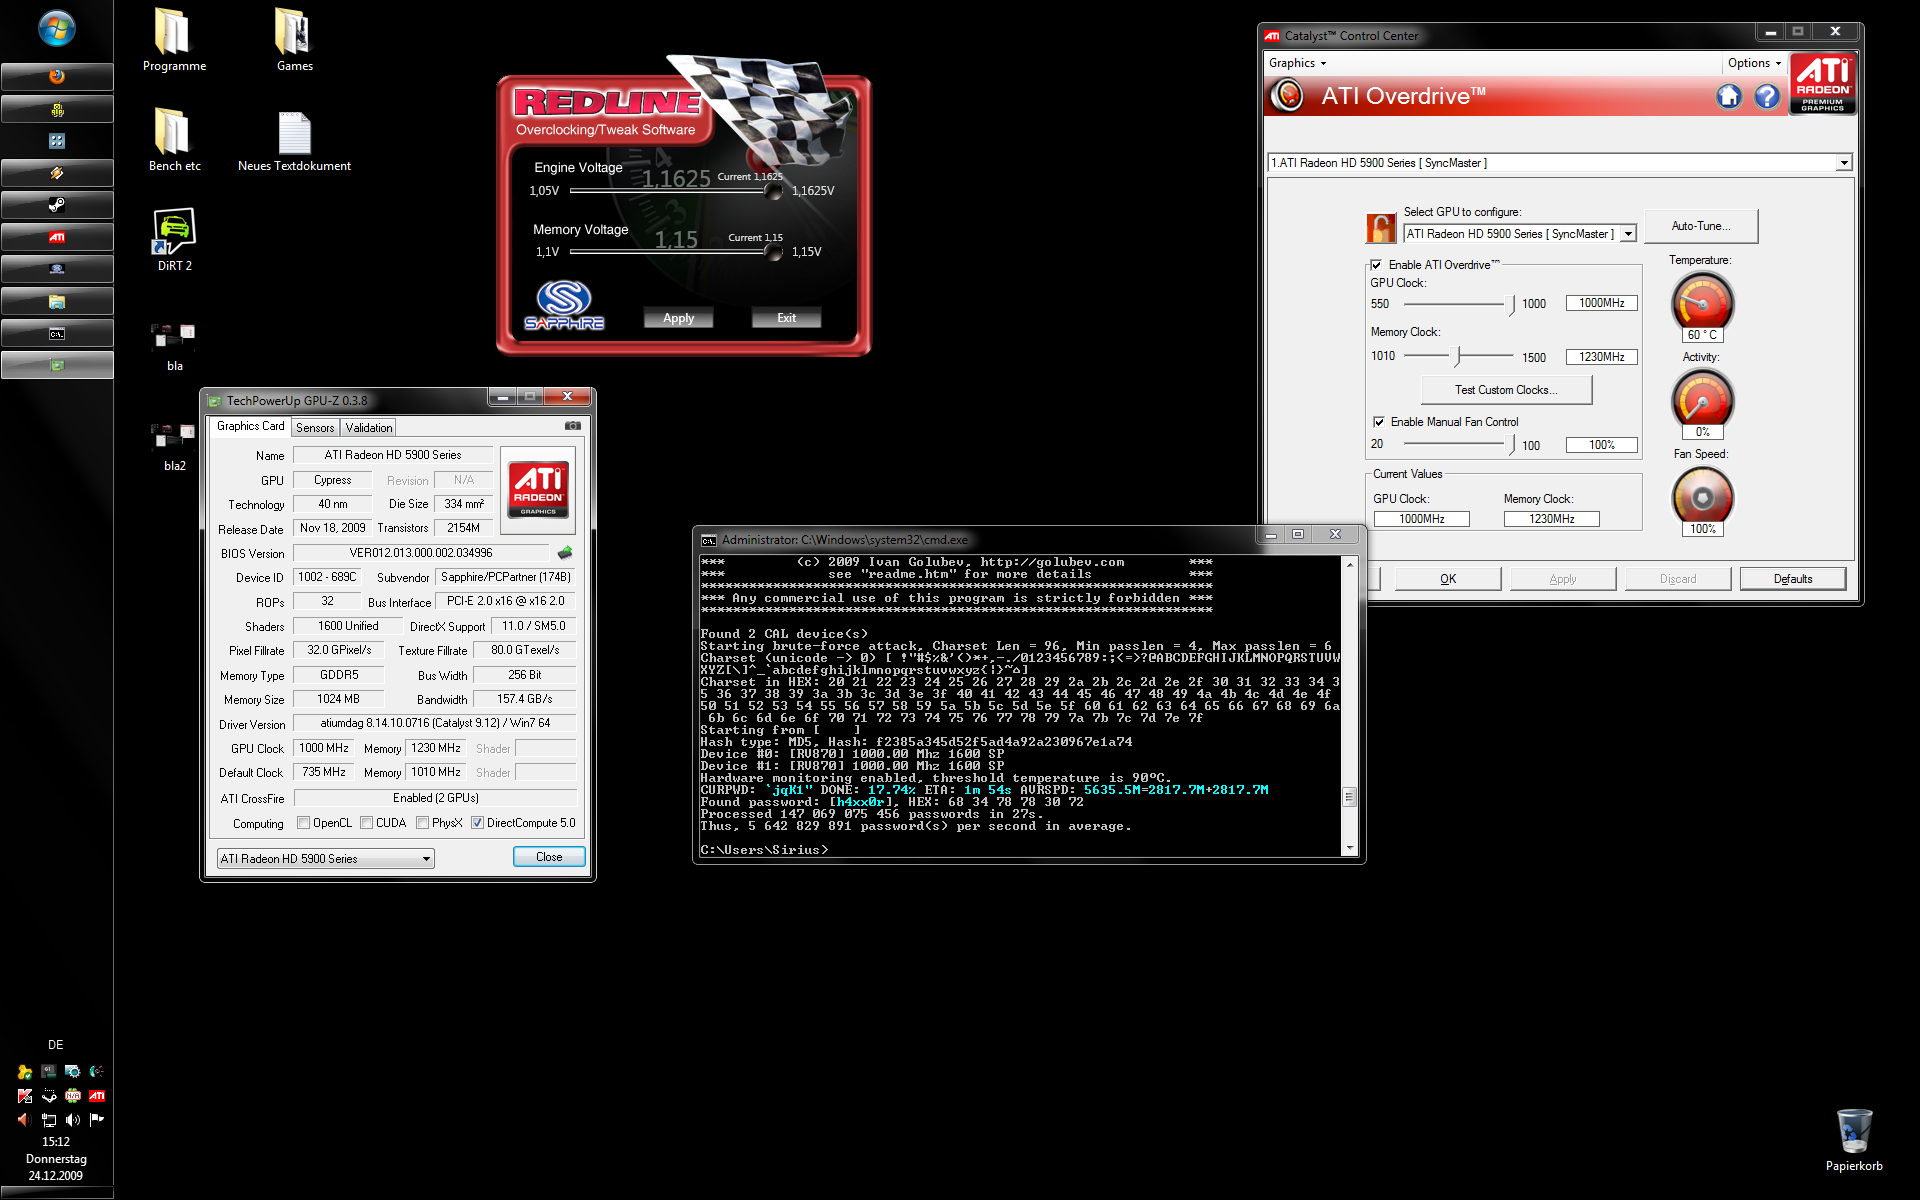
Task: Click BIOS save chip icon in GPU-Z
Action: pyautogui.click(x=565, y=553)
